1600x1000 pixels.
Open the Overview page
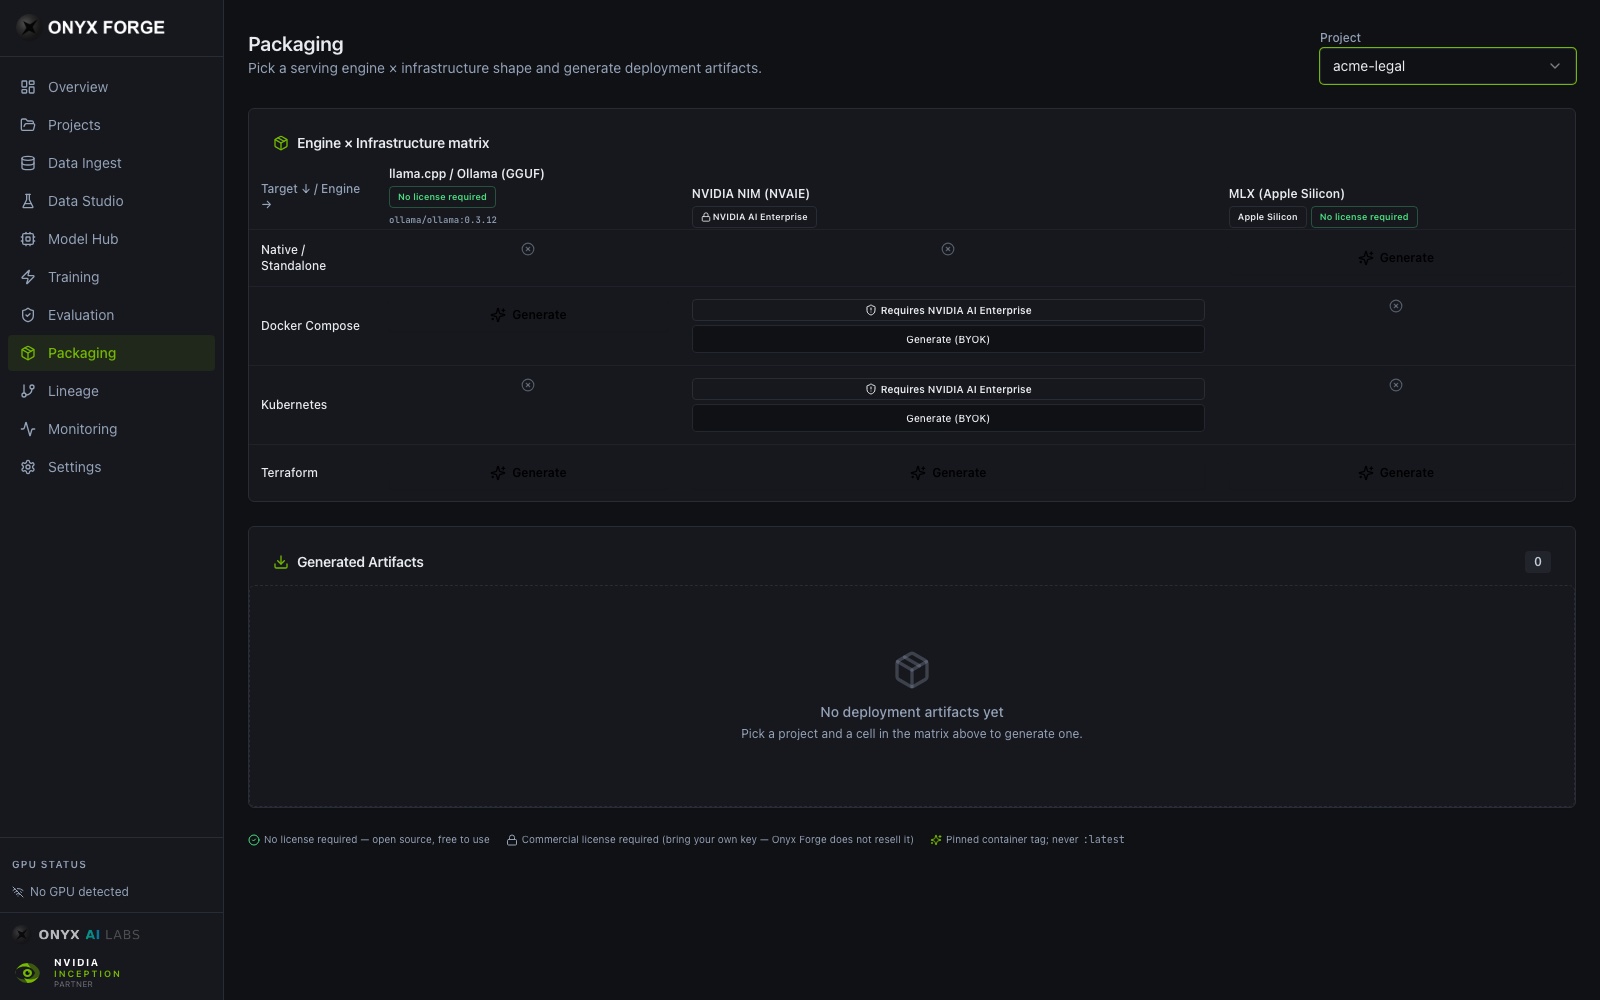coord(111,87)
